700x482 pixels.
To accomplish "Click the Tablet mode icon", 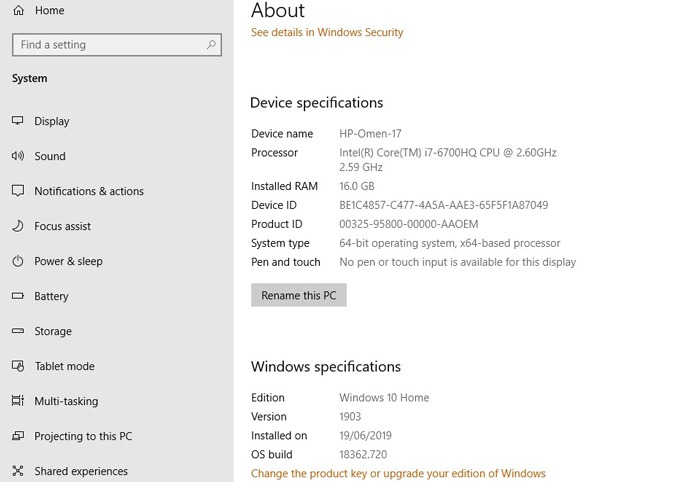I will pyautogui.click(x=18, y=366).
